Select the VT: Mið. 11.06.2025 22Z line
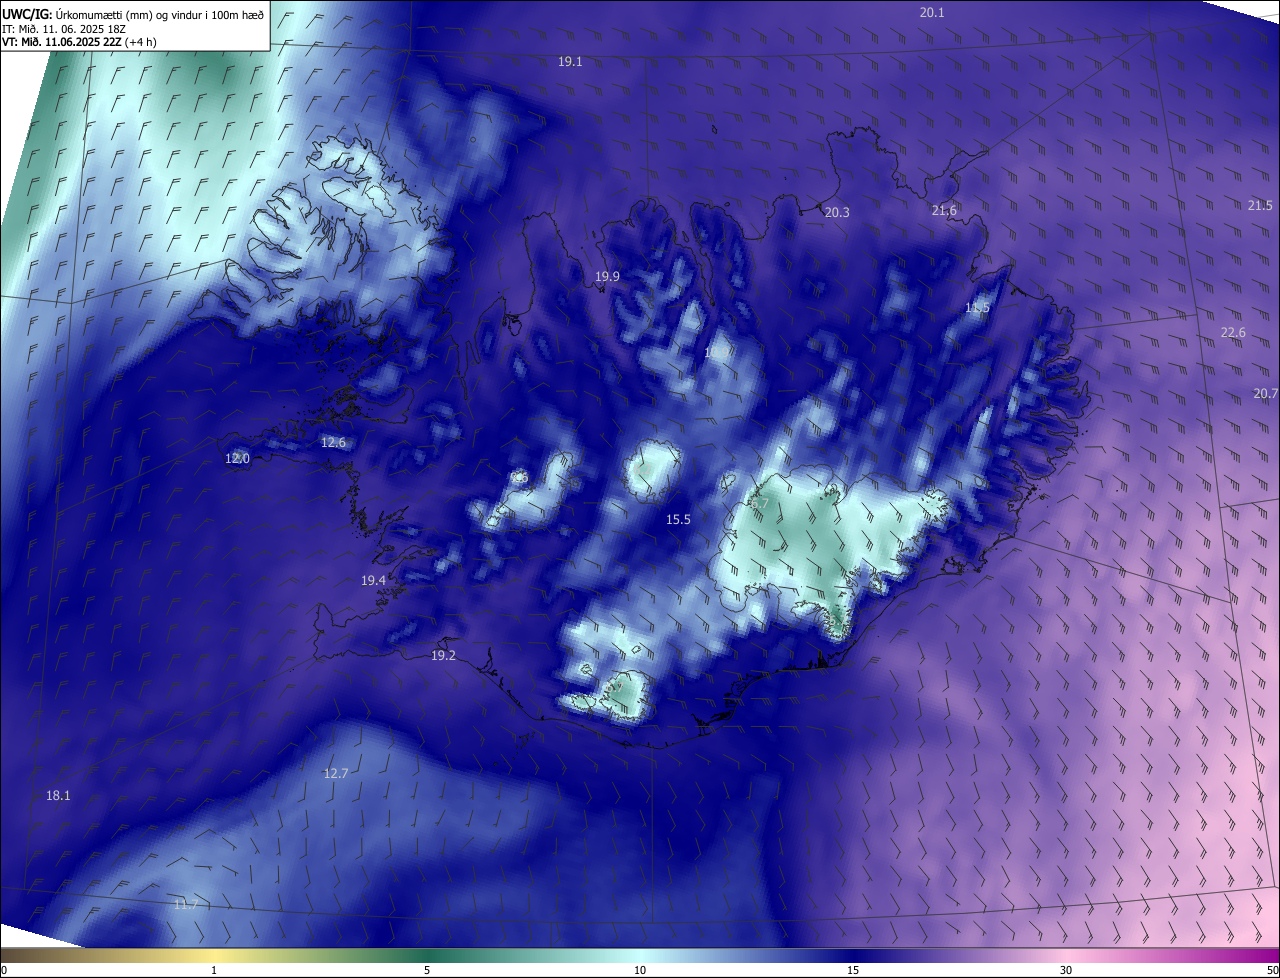Image resolution: width=1280 pixels, height=978 pixels. point(79,42)
